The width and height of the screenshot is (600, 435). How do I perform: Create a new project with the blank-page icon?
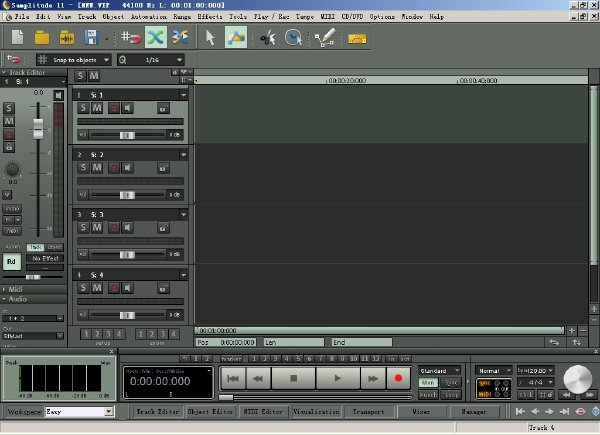coord(18,37)
